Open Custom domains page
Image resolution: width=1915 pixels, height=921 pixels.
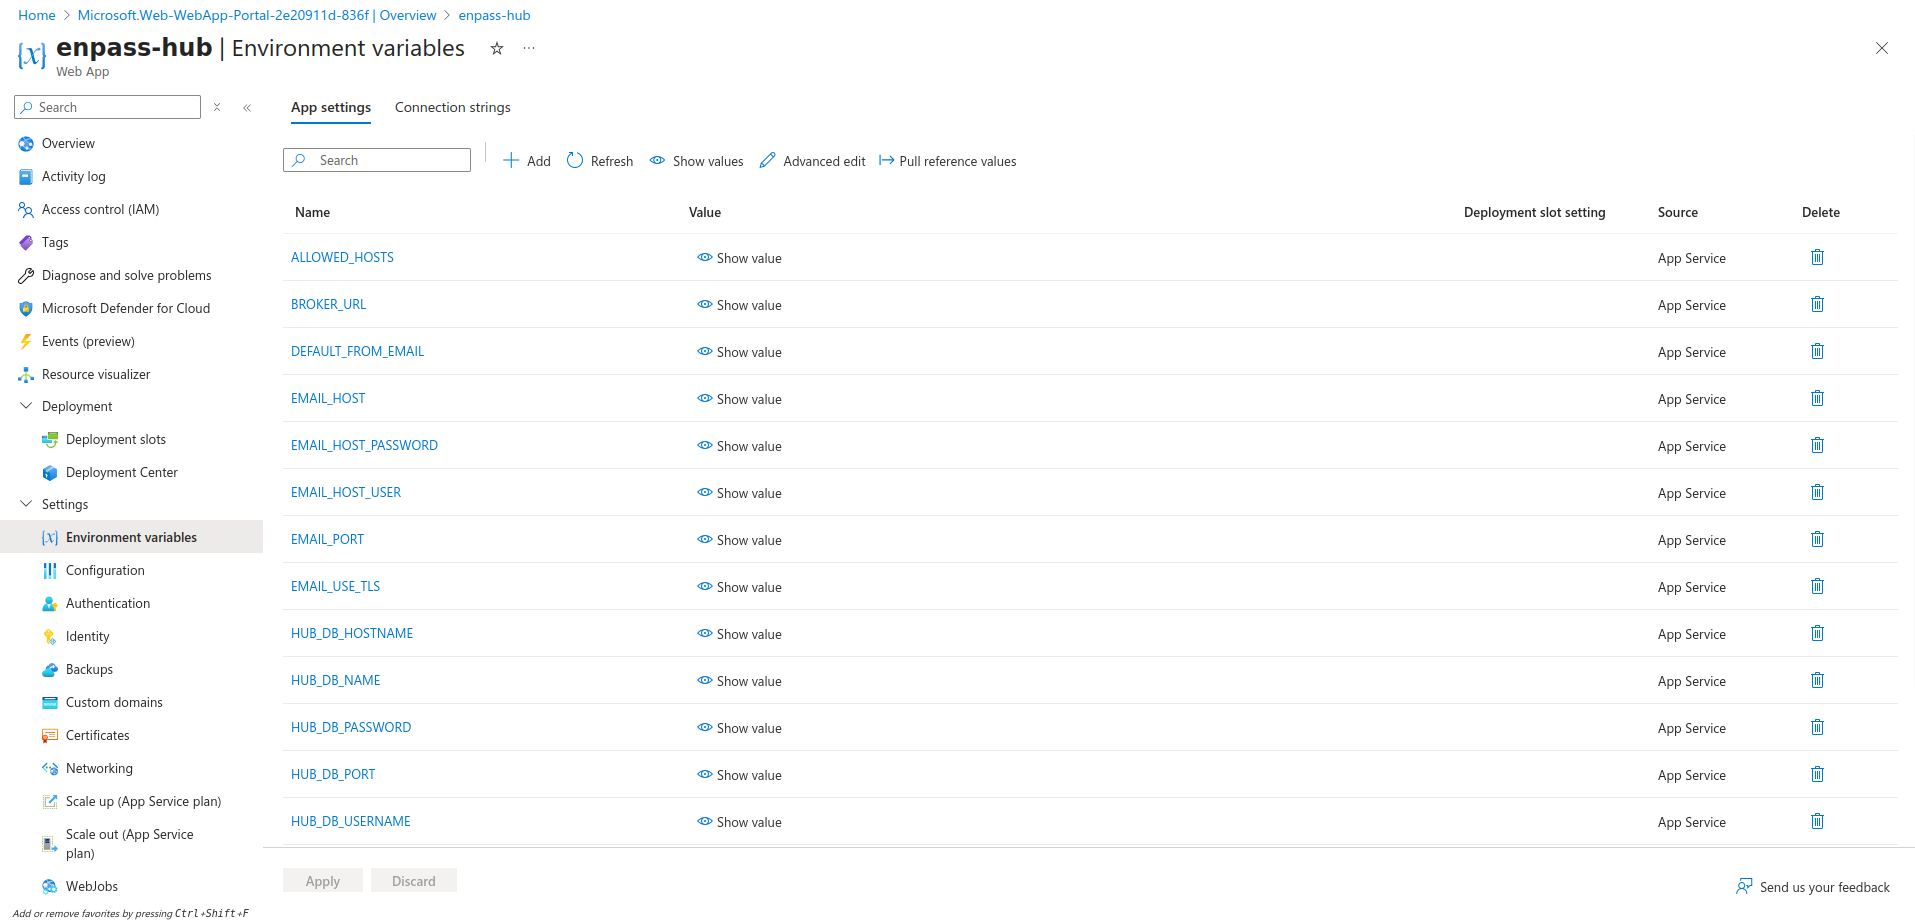(x=114, y=703)
